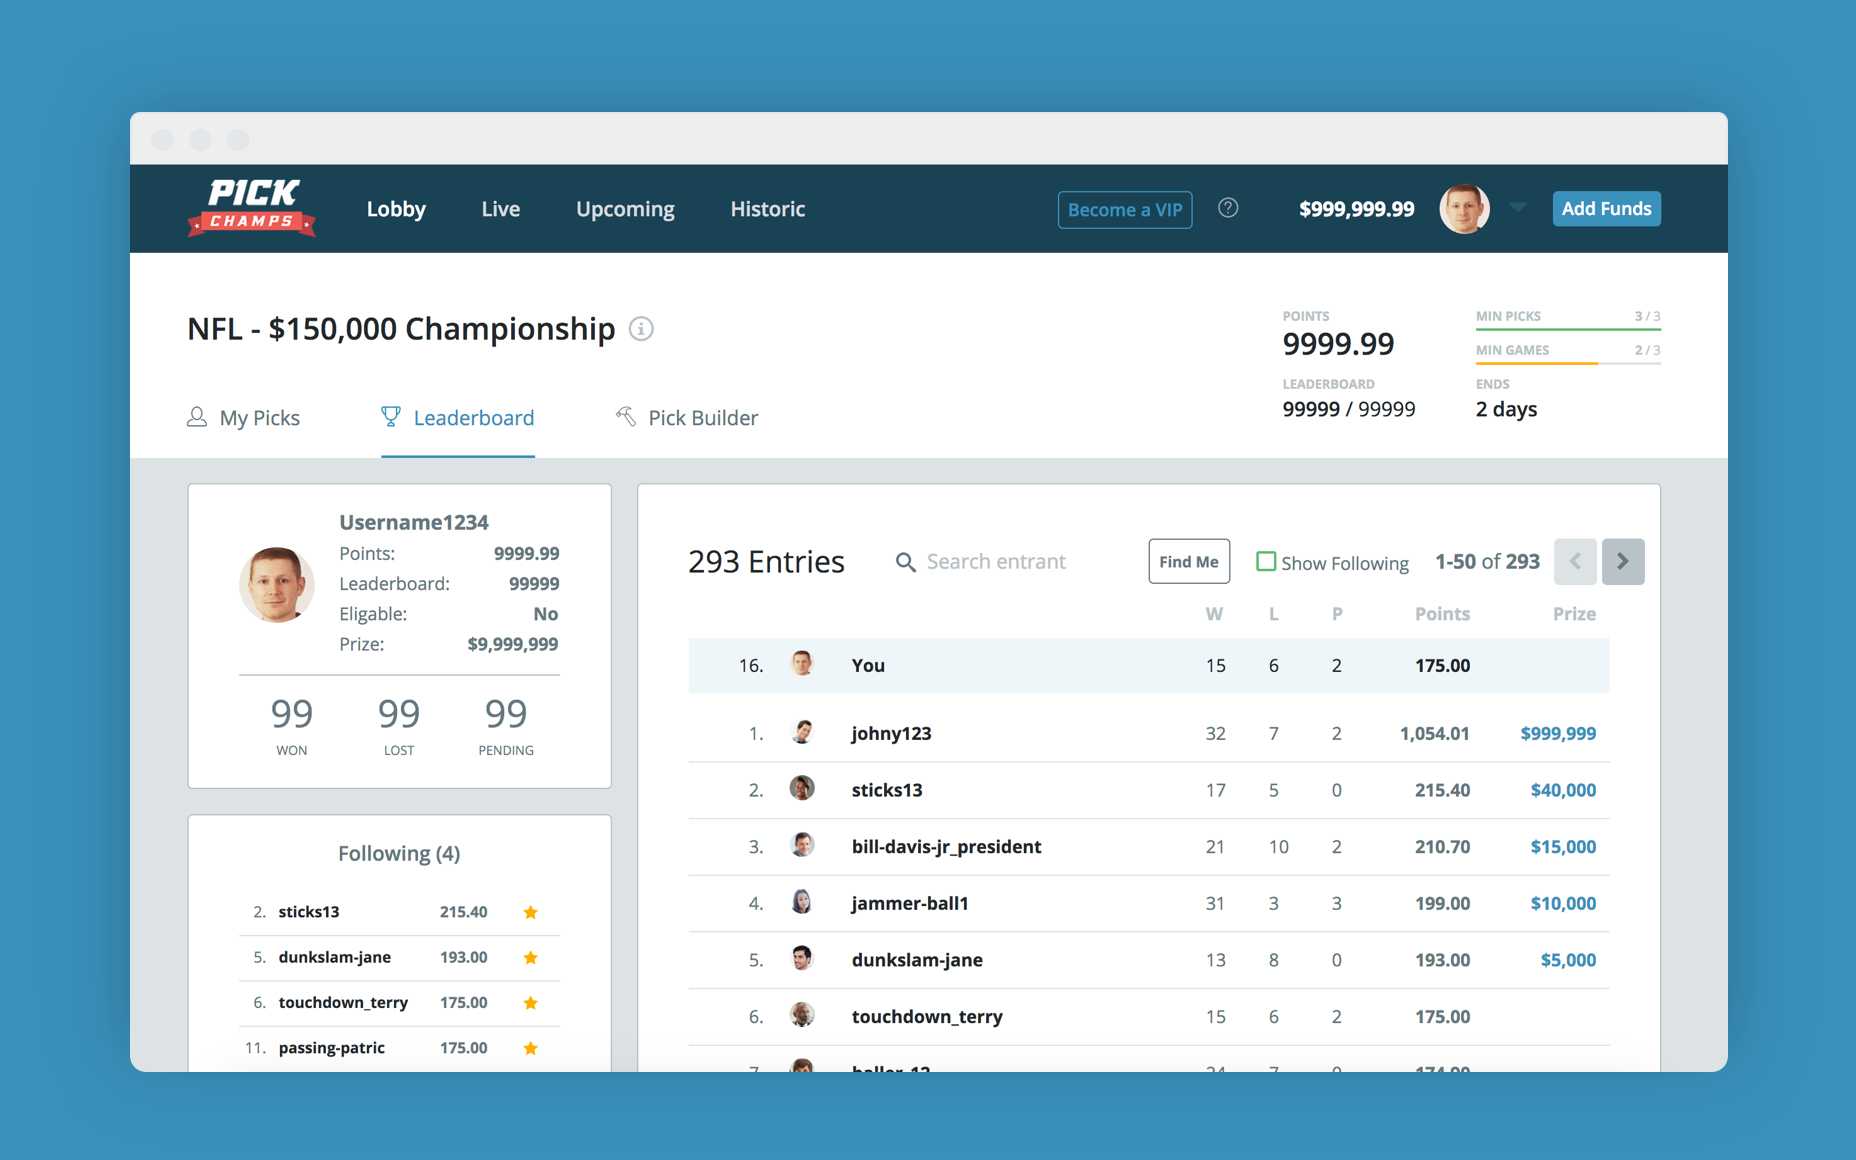The height and width of the screenshot is (1160, 1856).
Task: Click the Search entrant input field
Action: pos(1020,562)
